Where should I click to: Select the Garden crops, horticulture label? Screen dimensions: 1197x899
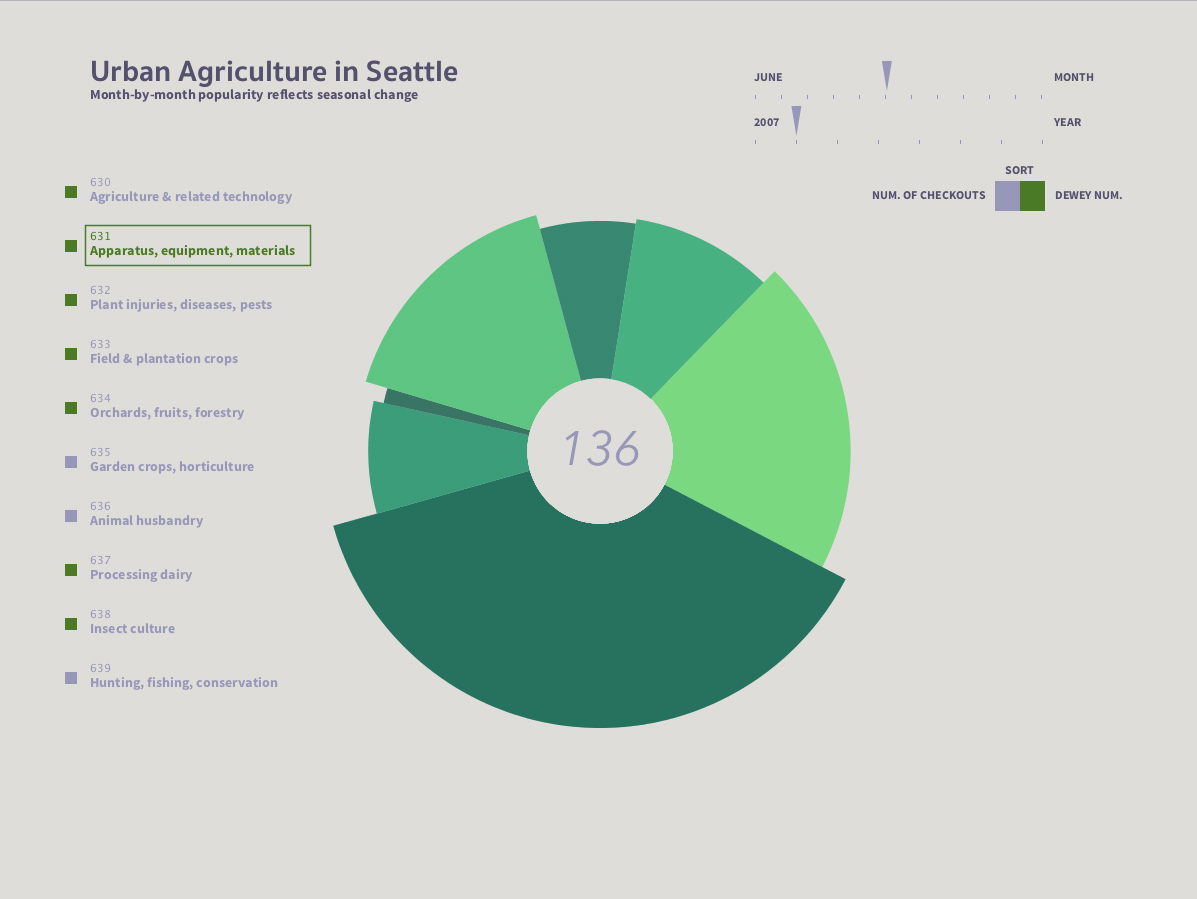pos(172,467)
